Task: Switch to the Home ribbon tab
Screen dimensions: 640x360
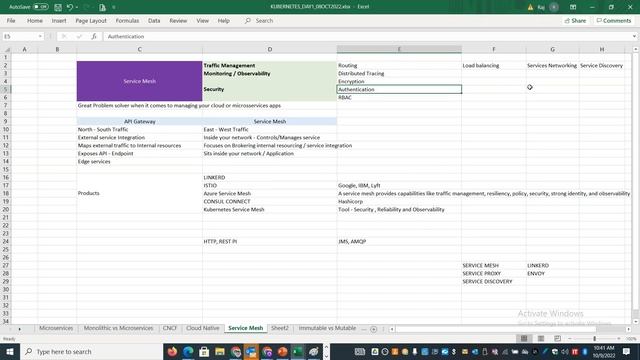Action: coord(35,20)
